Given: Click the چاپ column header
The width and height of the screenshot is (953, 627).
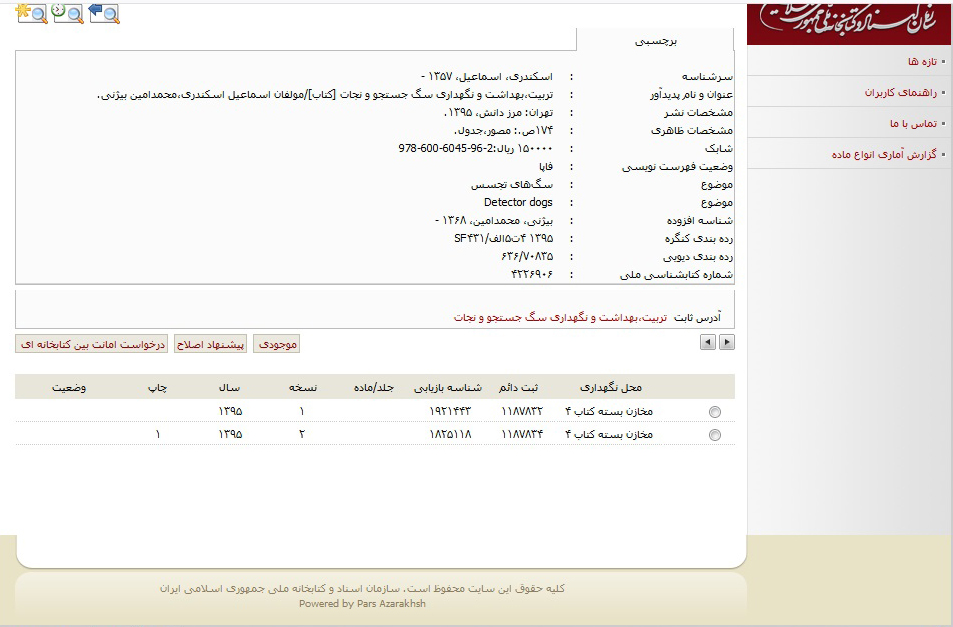Looking at the screenshot, I should [157, 388].
